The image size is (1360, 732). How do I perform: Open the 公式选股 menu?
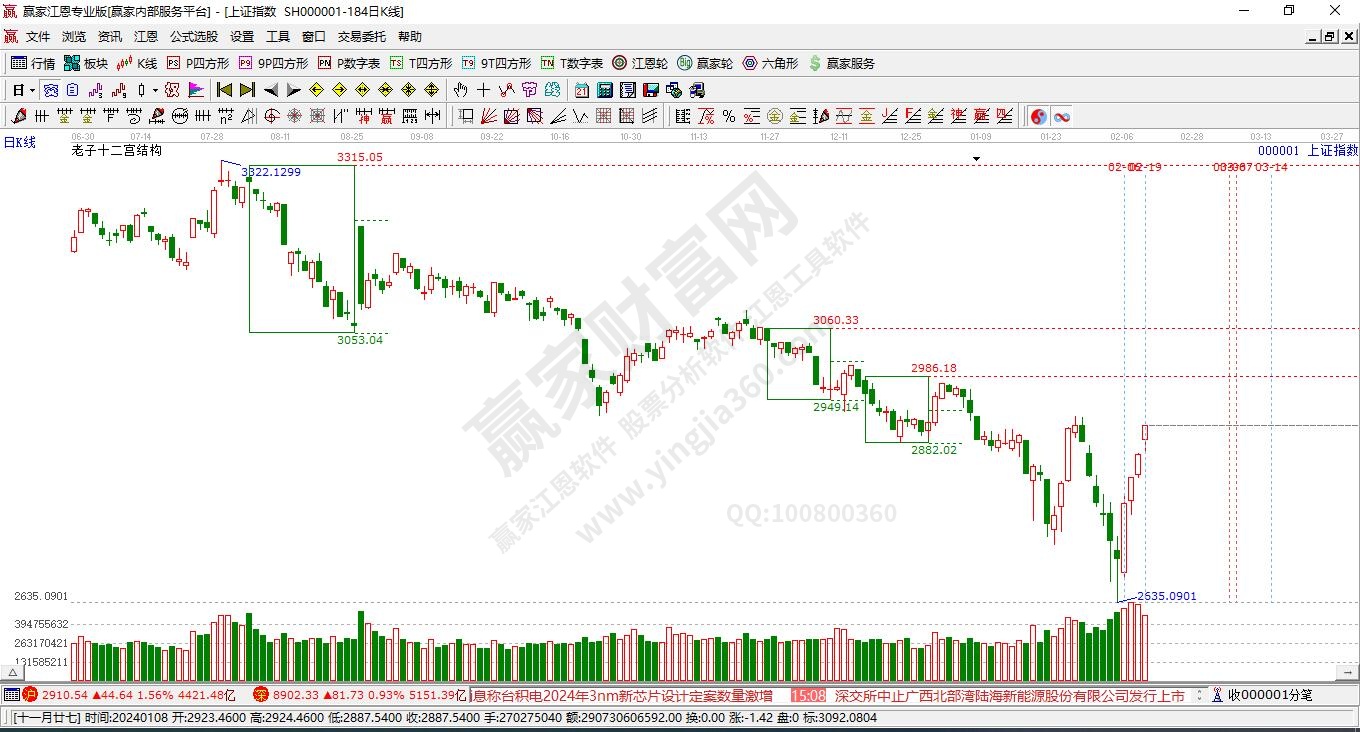pyautogui.click(x=193, y=37)
